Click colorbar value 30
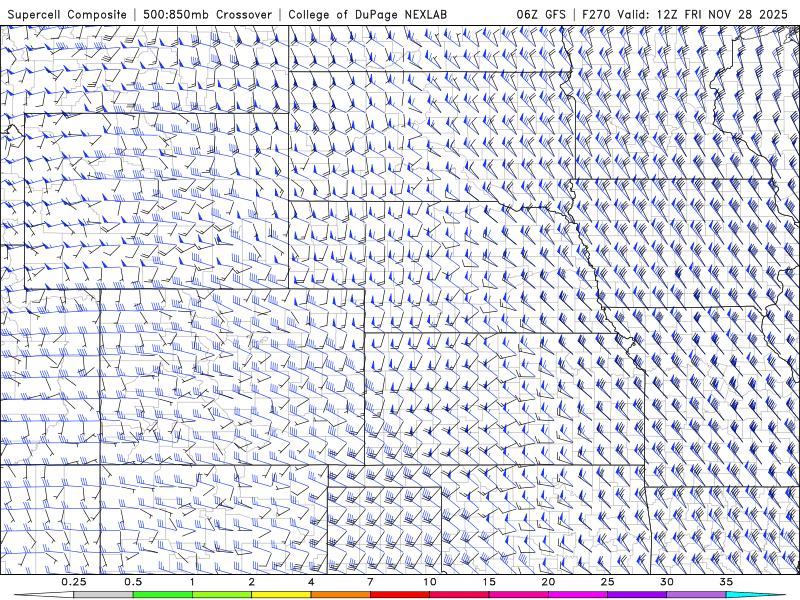The image size is (800, 600). pyautogui.click(x=666, y=582)
